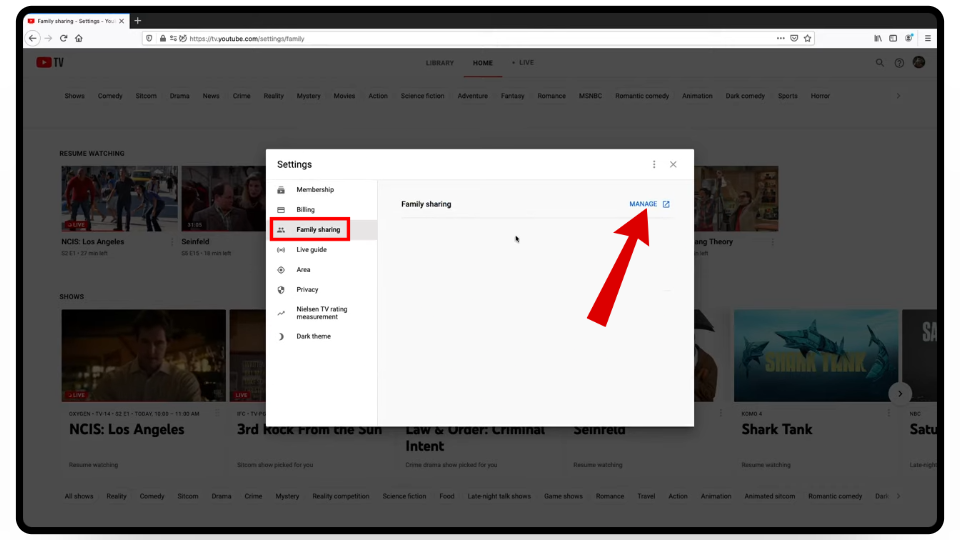Close the Family sharing browser tab
Image resolution: width=960 pixels, height=540 pixels.
121,21
